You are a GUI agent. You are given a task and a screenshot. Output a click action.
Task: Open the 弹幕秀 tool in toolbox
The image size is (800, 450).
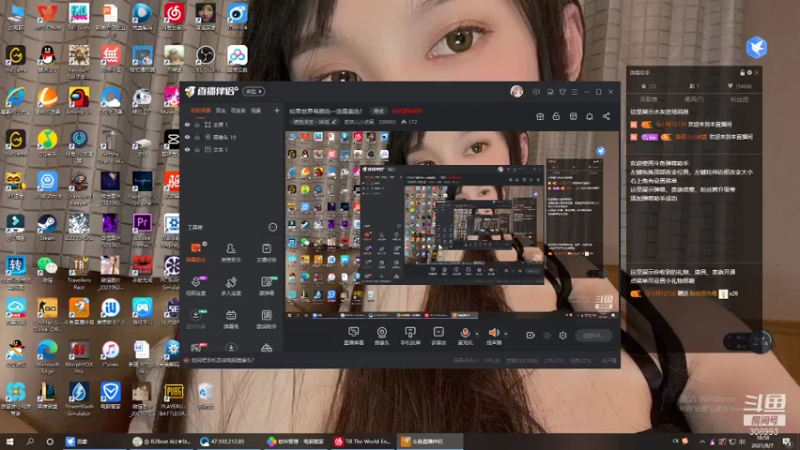(x=231, y=319)
